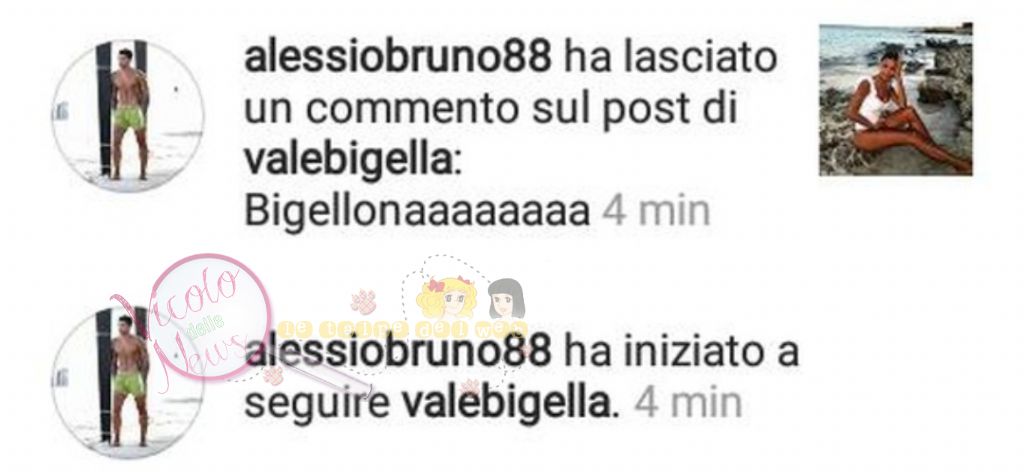This screenshot has height=472, width=1024.
Task: Click the 'sul post di' text line
Action: (x=633, y=109)
